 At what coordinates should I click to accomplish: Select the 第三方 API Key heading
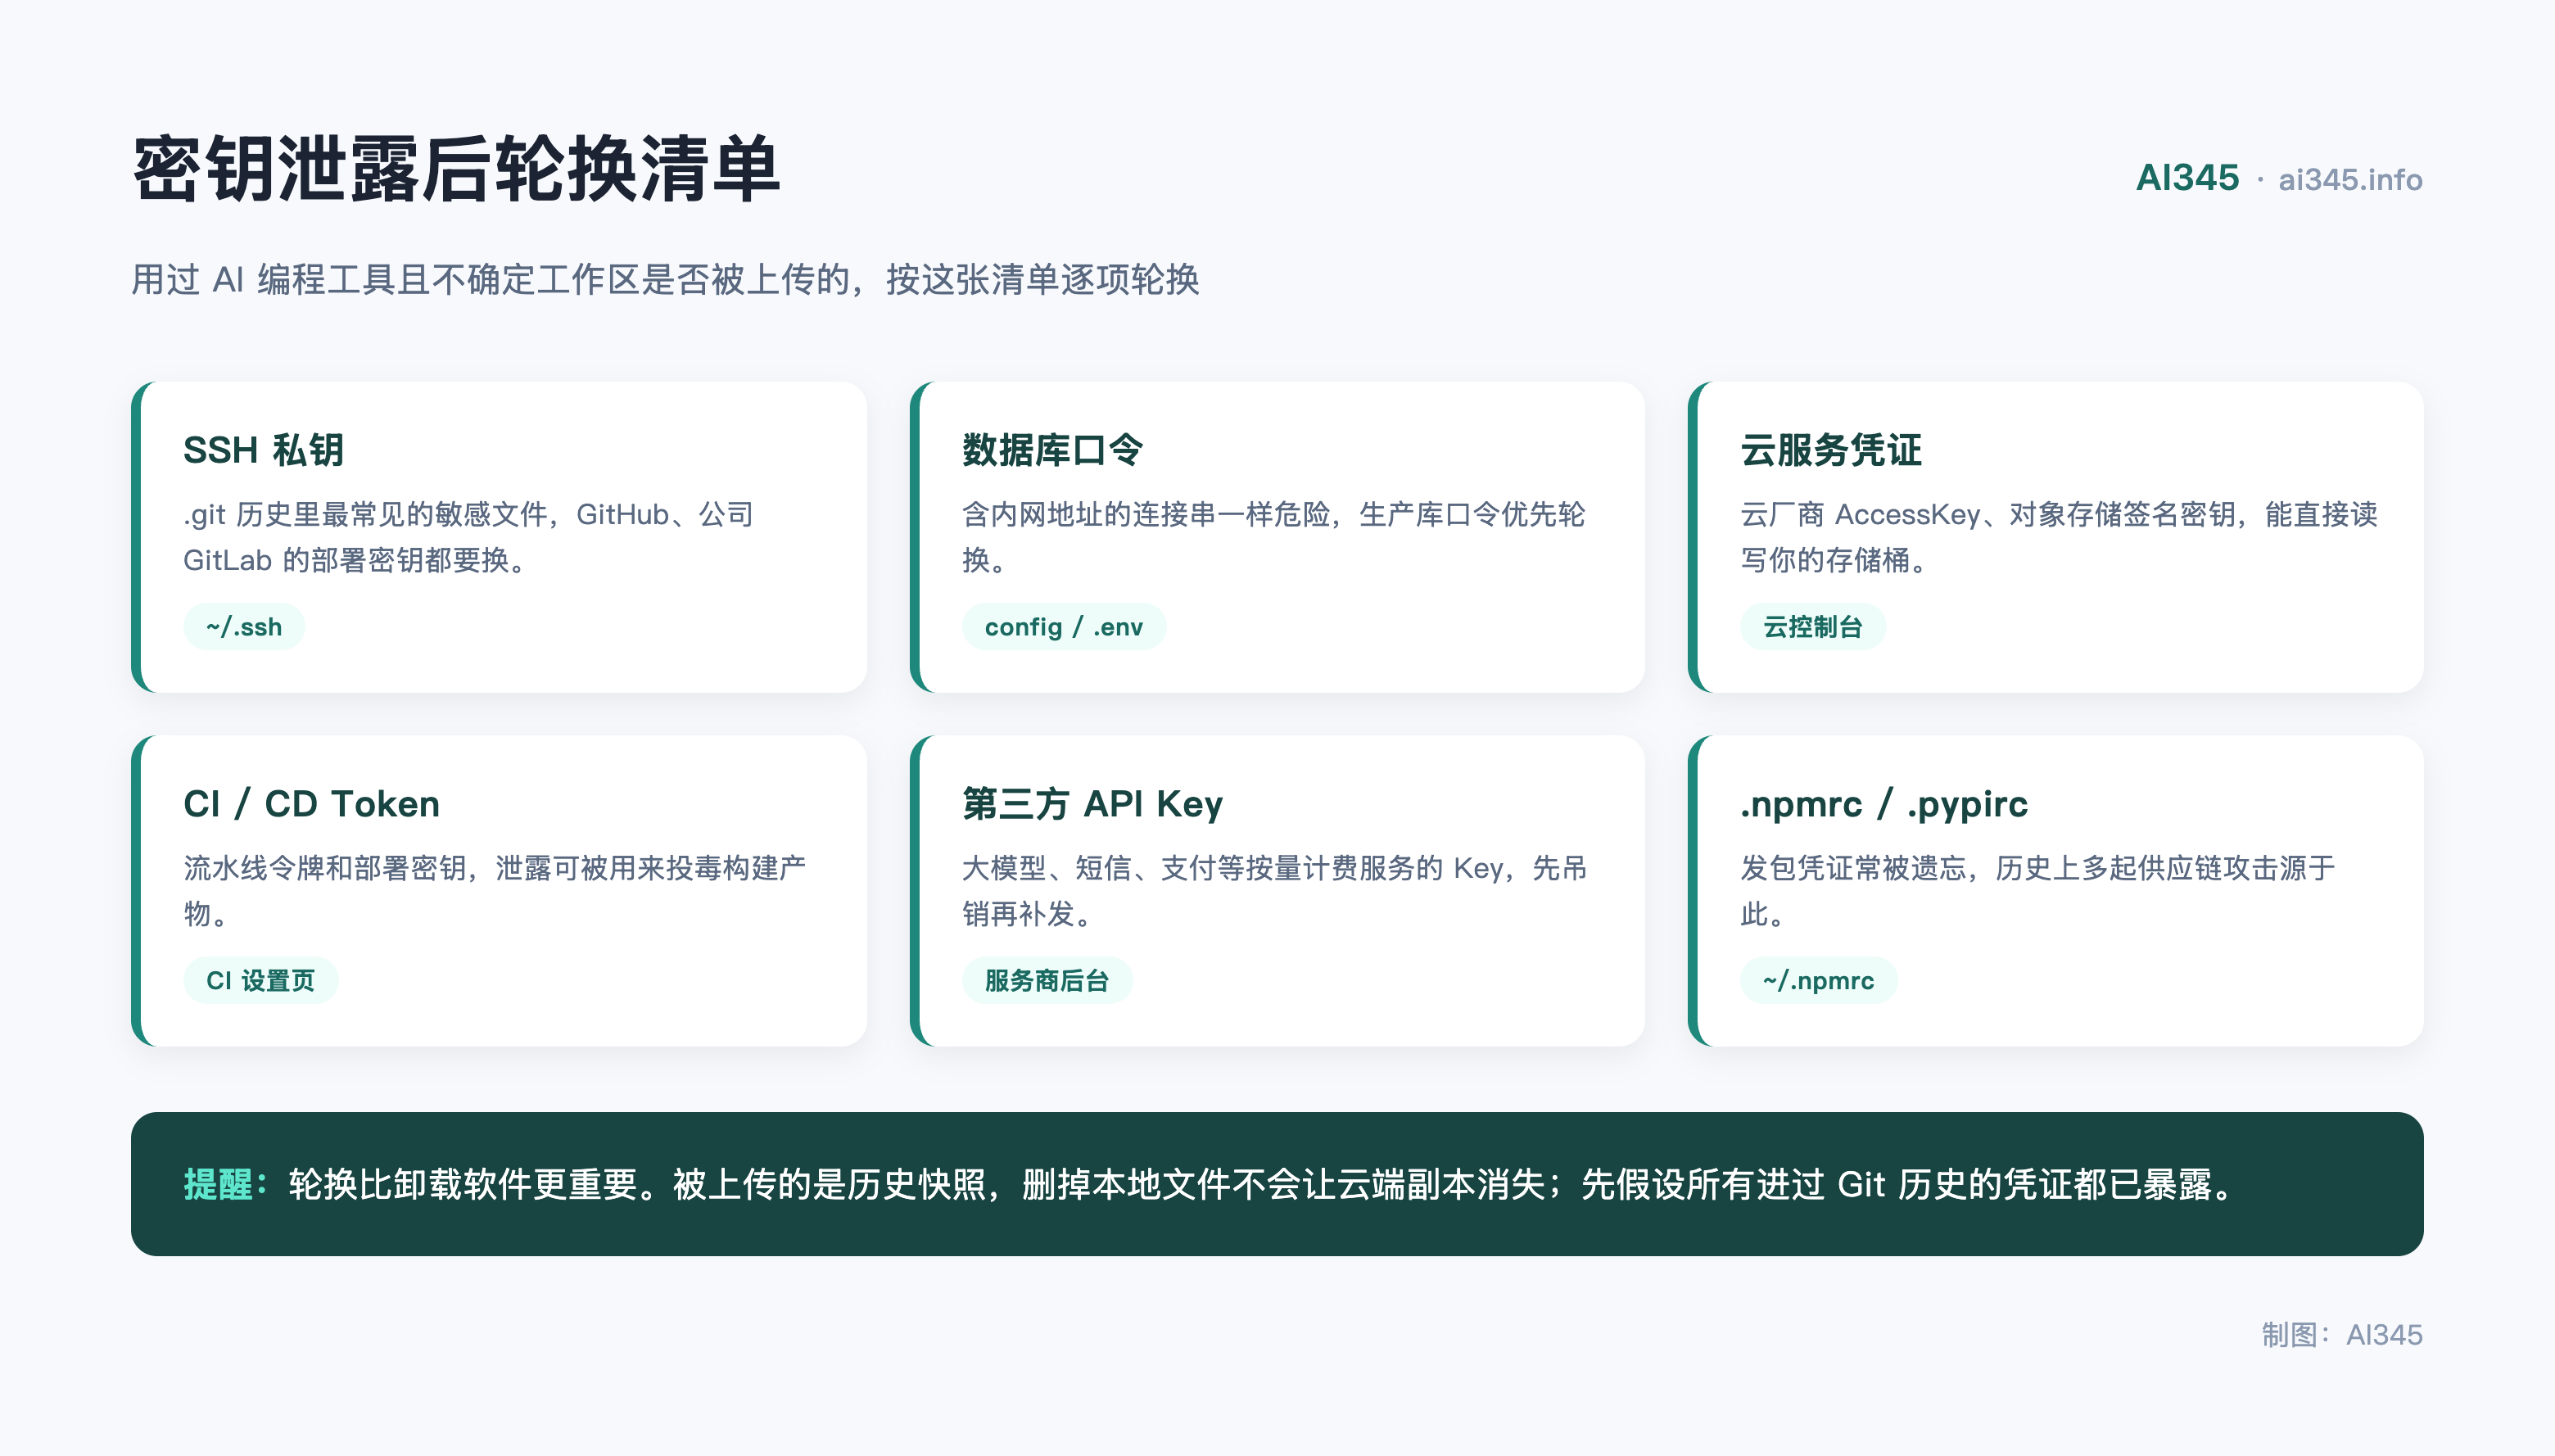point(1092,804)
